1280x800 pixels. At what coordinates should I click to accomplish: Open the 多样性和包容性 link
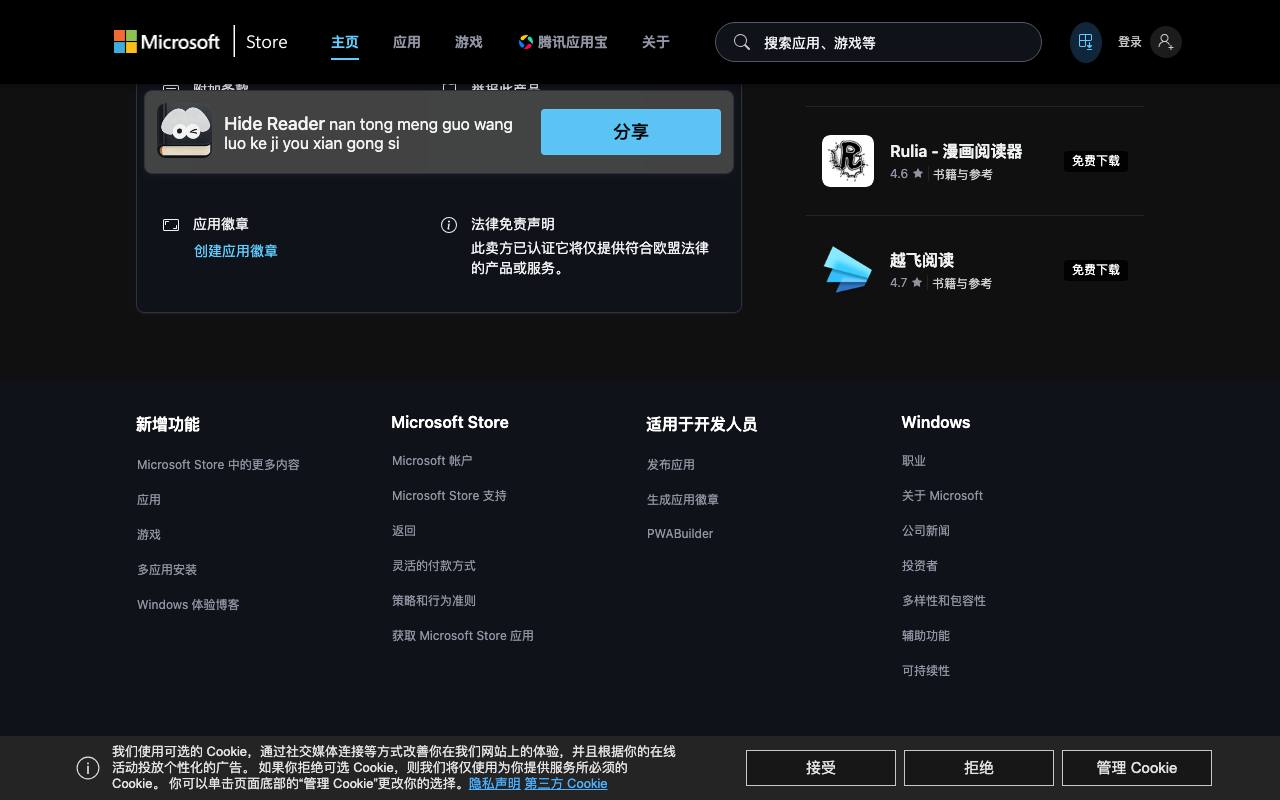point(944,601)
